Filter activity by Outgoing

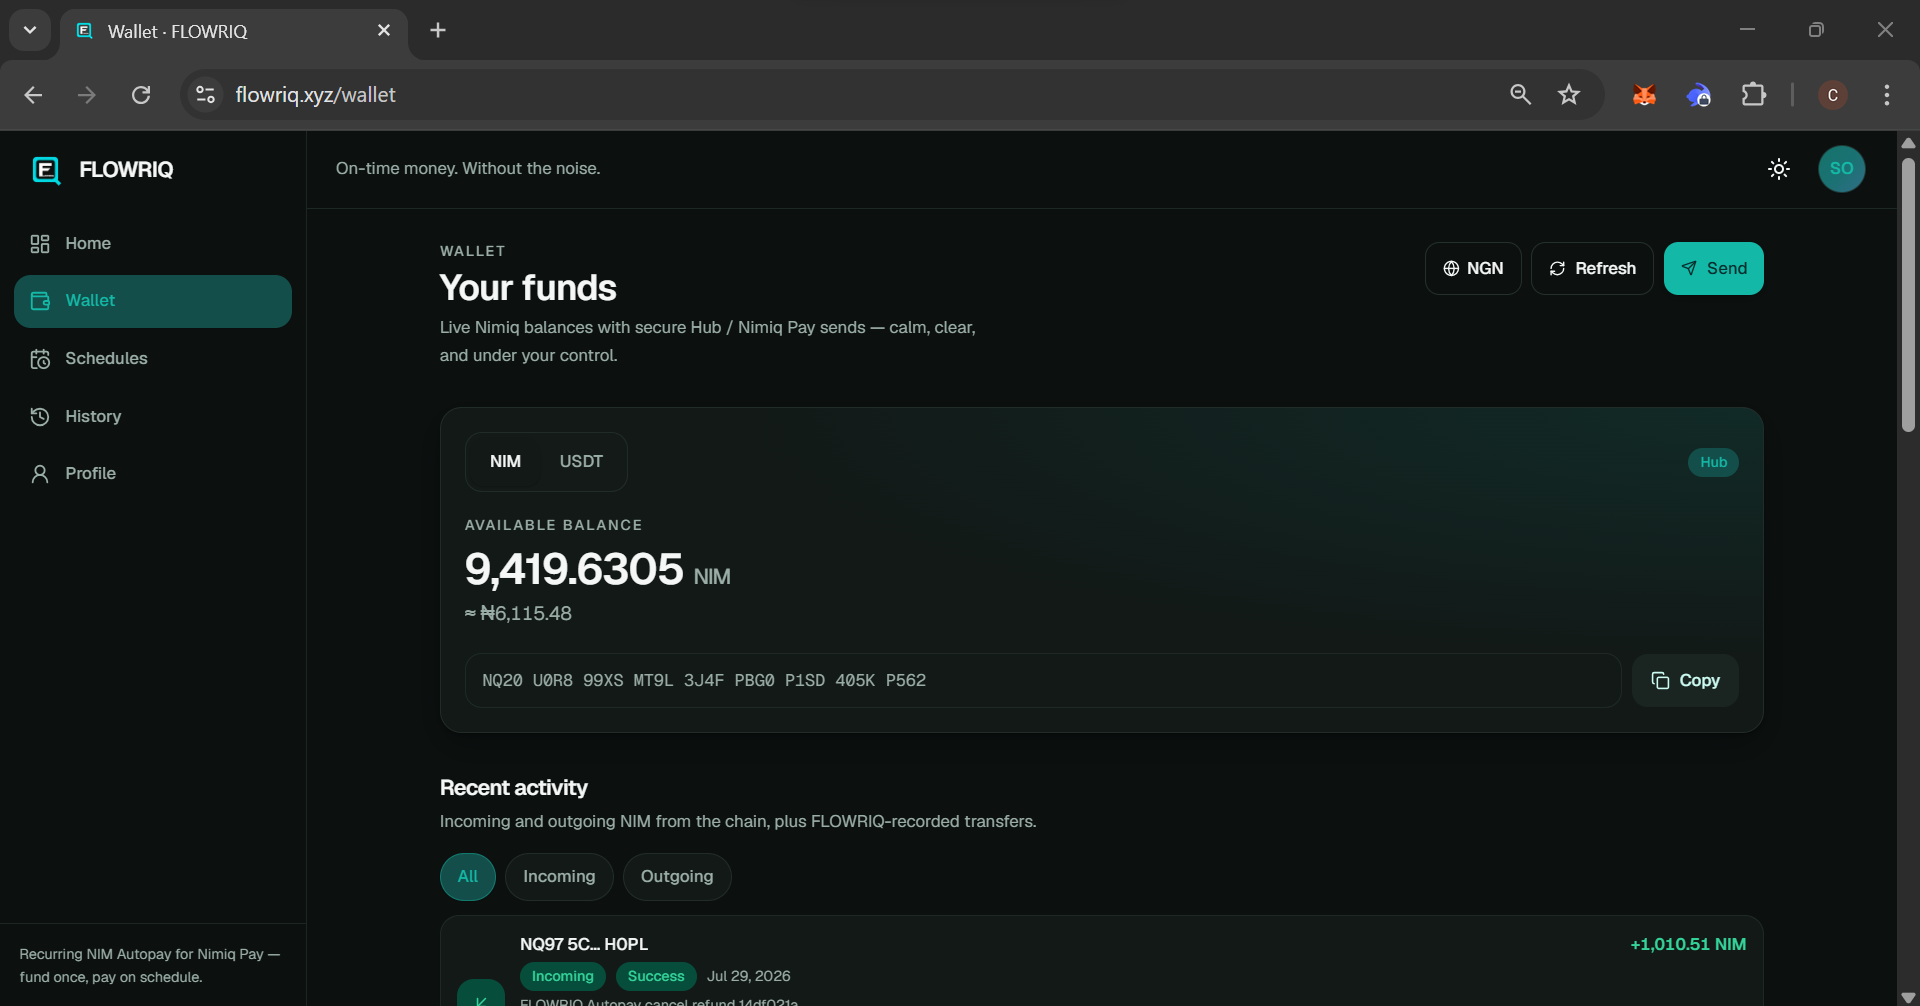[x=677, y=877]
